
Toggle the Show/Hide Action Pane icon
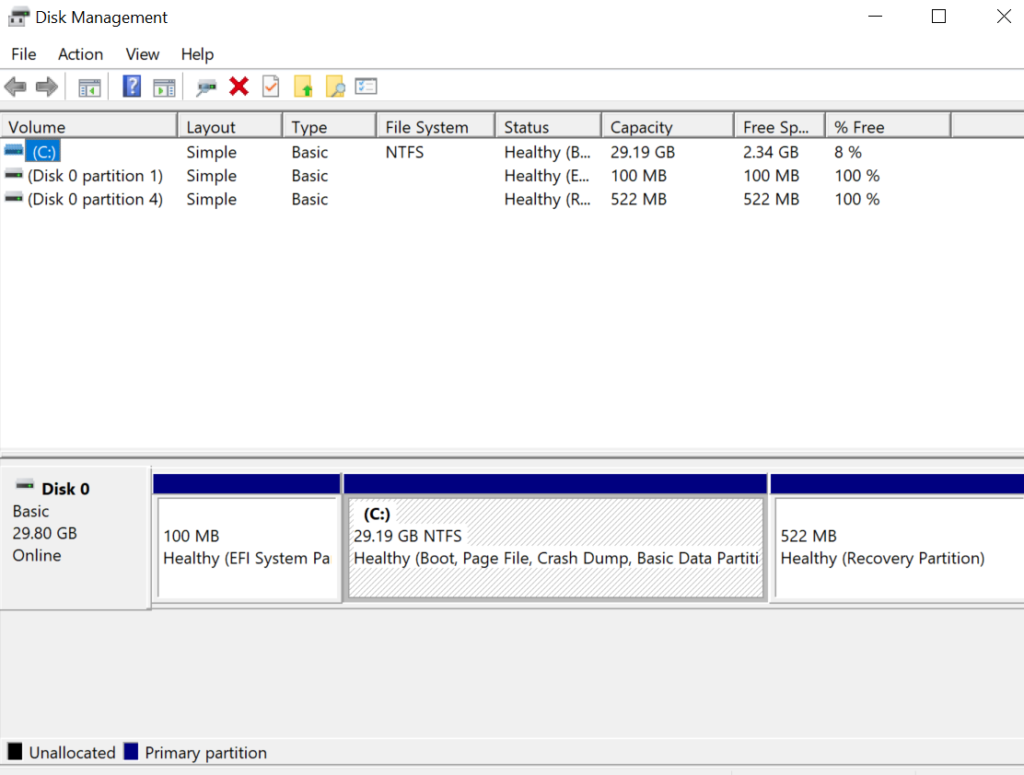click(x=164, y=86)
